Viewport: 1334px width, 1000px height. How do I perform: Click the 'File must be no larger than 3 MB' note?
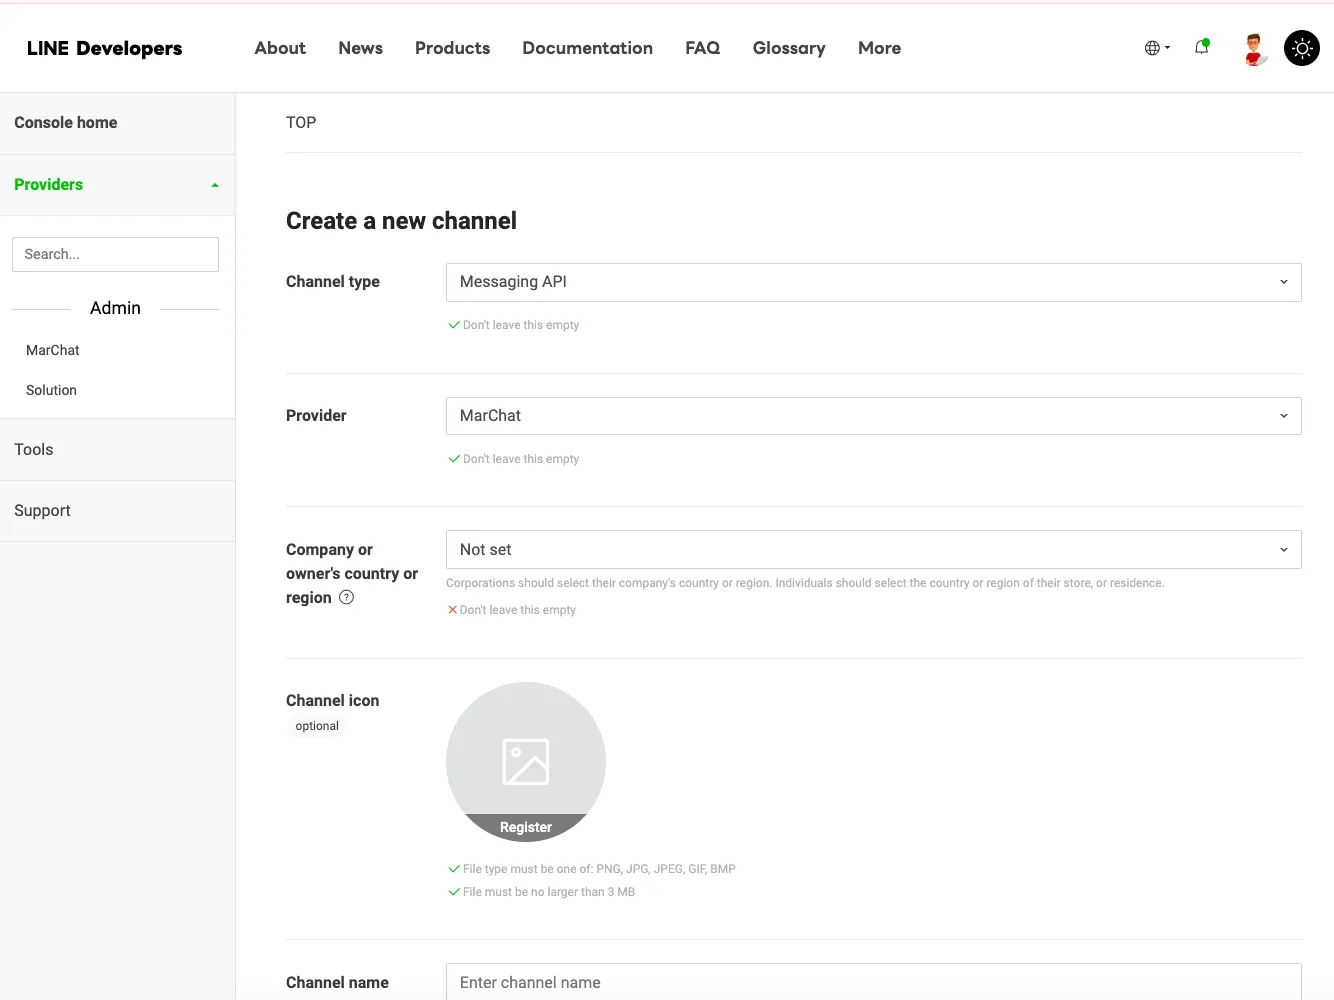pos(549,892)
